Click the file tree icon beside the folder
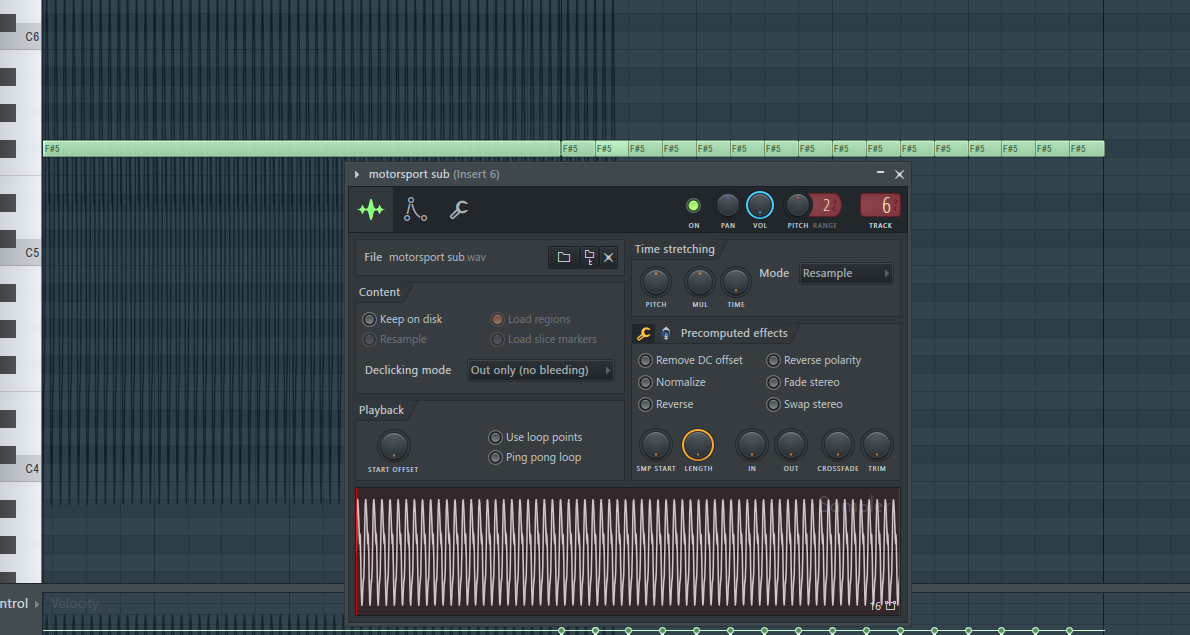Viewport: 1190px width, 635px height. click(x=589, y=258)
